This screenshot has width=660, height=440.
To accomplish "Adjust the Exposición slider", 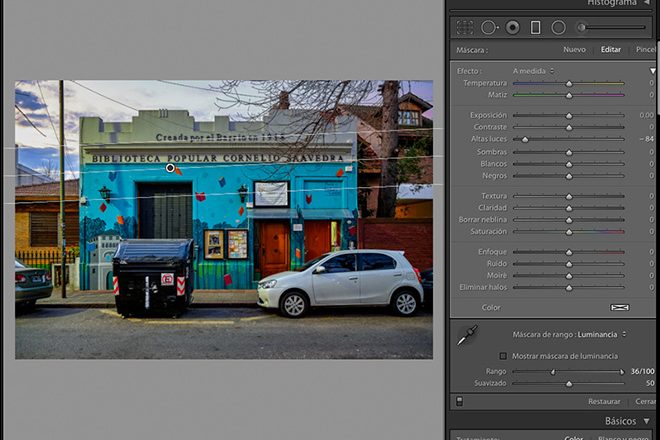I will click(569, 115).
